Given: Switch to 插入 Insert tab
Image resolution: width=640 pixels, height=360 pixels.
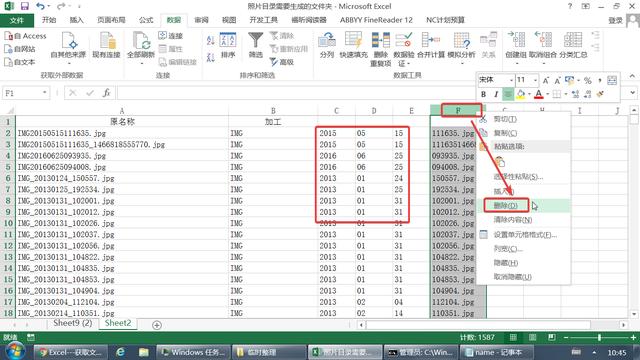Looking at the screenshot, I should coord(76,20).
